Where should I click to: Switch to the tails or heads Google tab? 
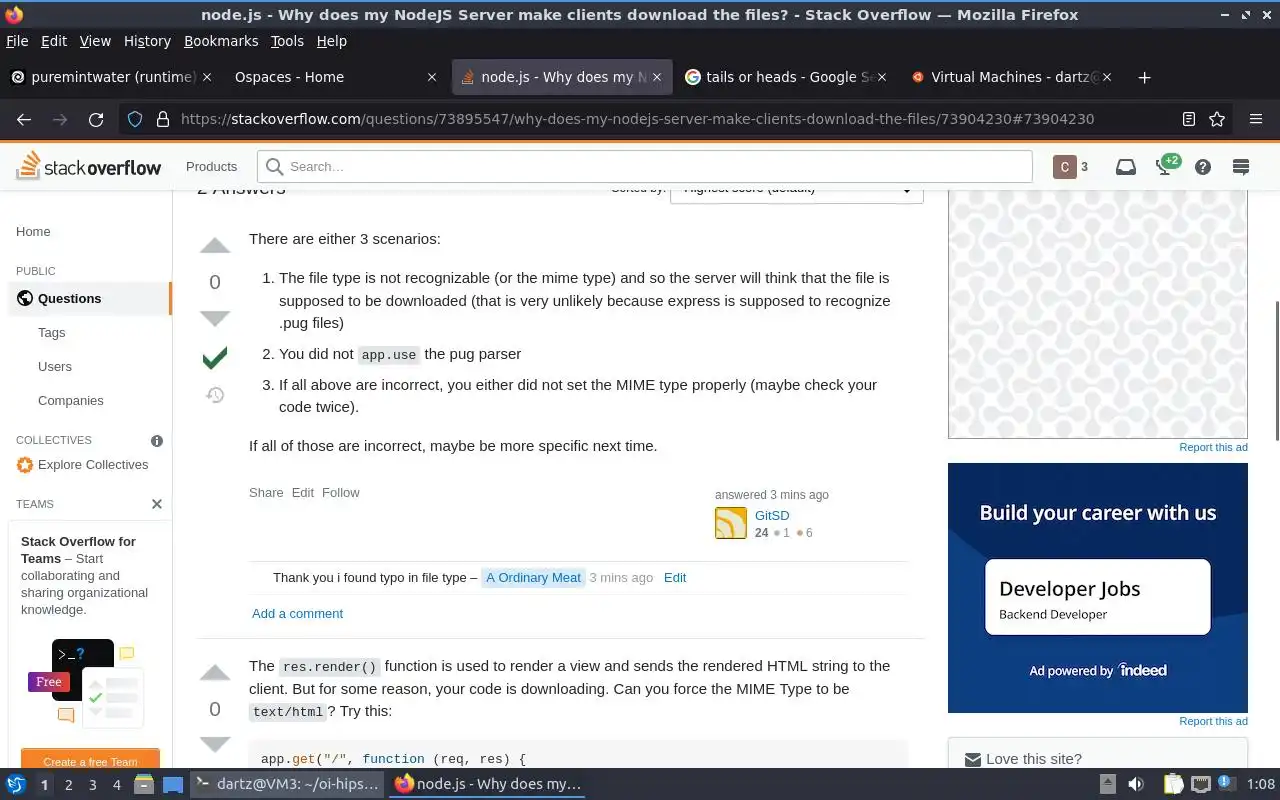coord(786,77)
